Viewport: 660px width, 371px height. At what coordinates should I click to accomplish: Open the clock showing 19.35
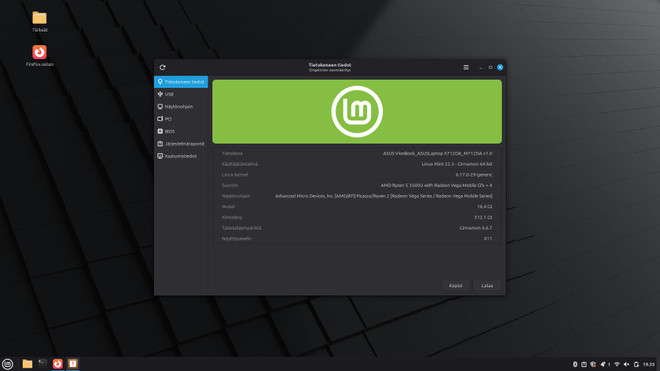tap(649, 364)
